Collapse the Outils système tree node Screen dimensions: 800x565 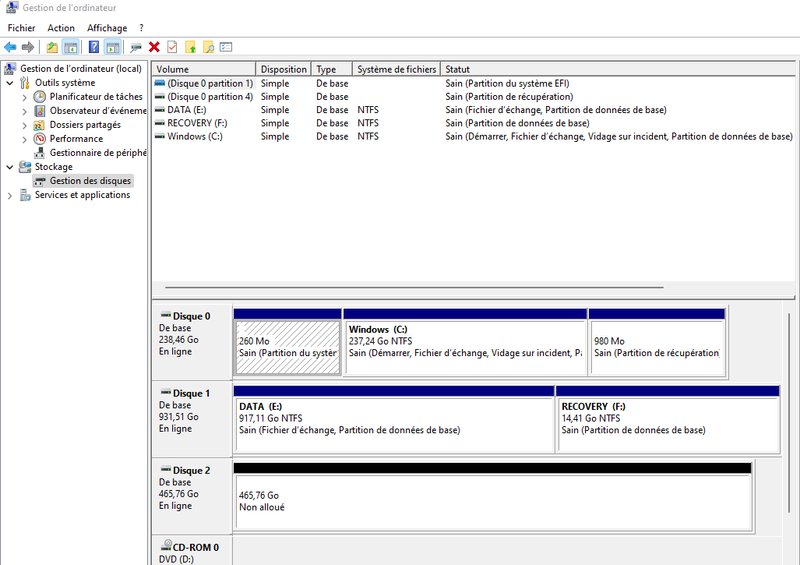10,83
